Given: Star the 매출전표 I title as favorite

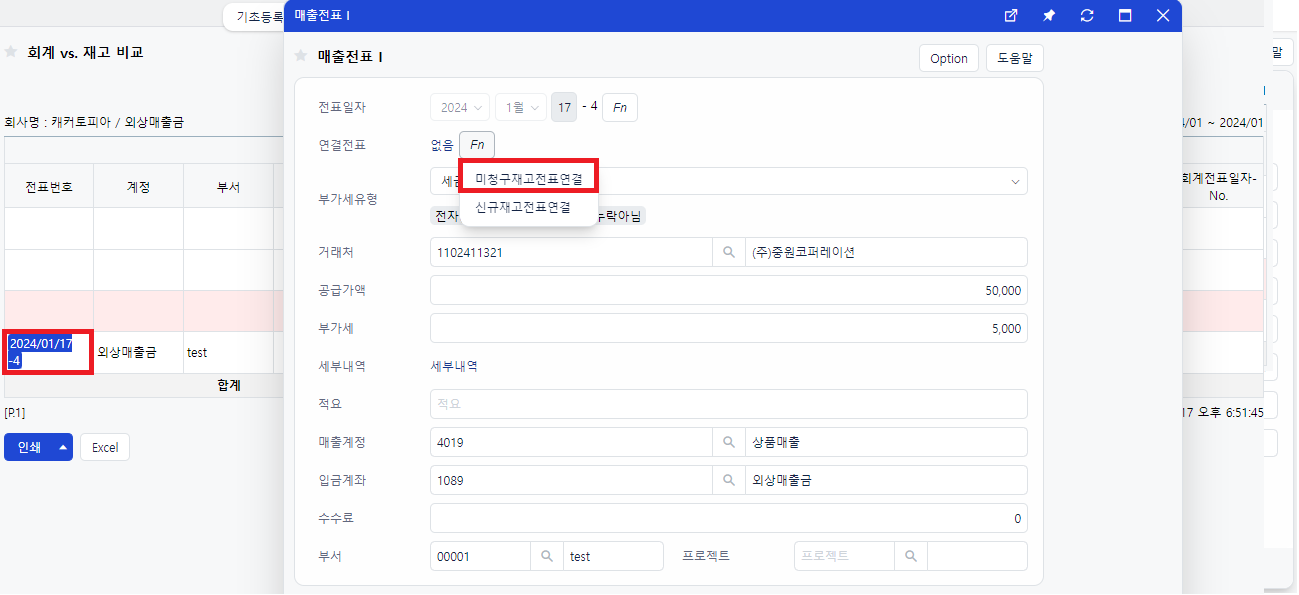Looking at the screenshot, I should click(x=301, y=57).
